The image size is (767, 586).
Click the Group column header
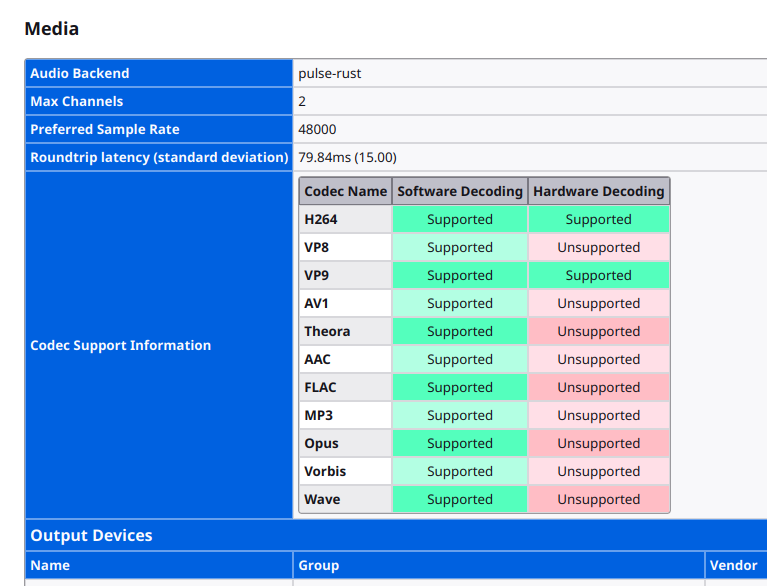pos(319,565)
